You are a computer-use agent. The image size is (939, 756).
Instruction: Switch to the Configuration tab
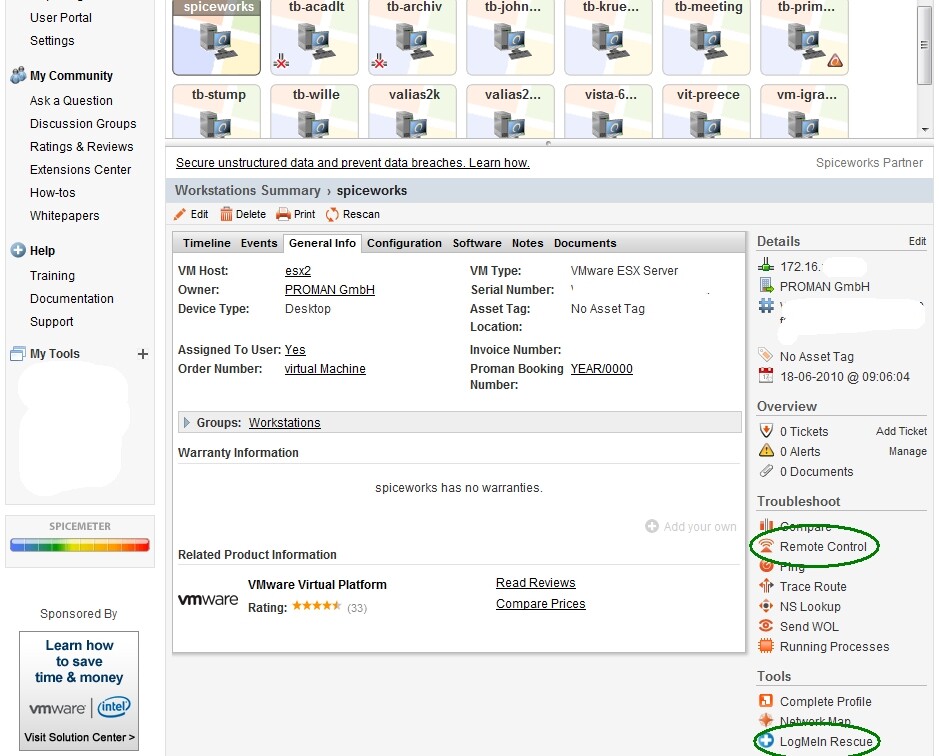pyautogui.click(x=404, y=242)
